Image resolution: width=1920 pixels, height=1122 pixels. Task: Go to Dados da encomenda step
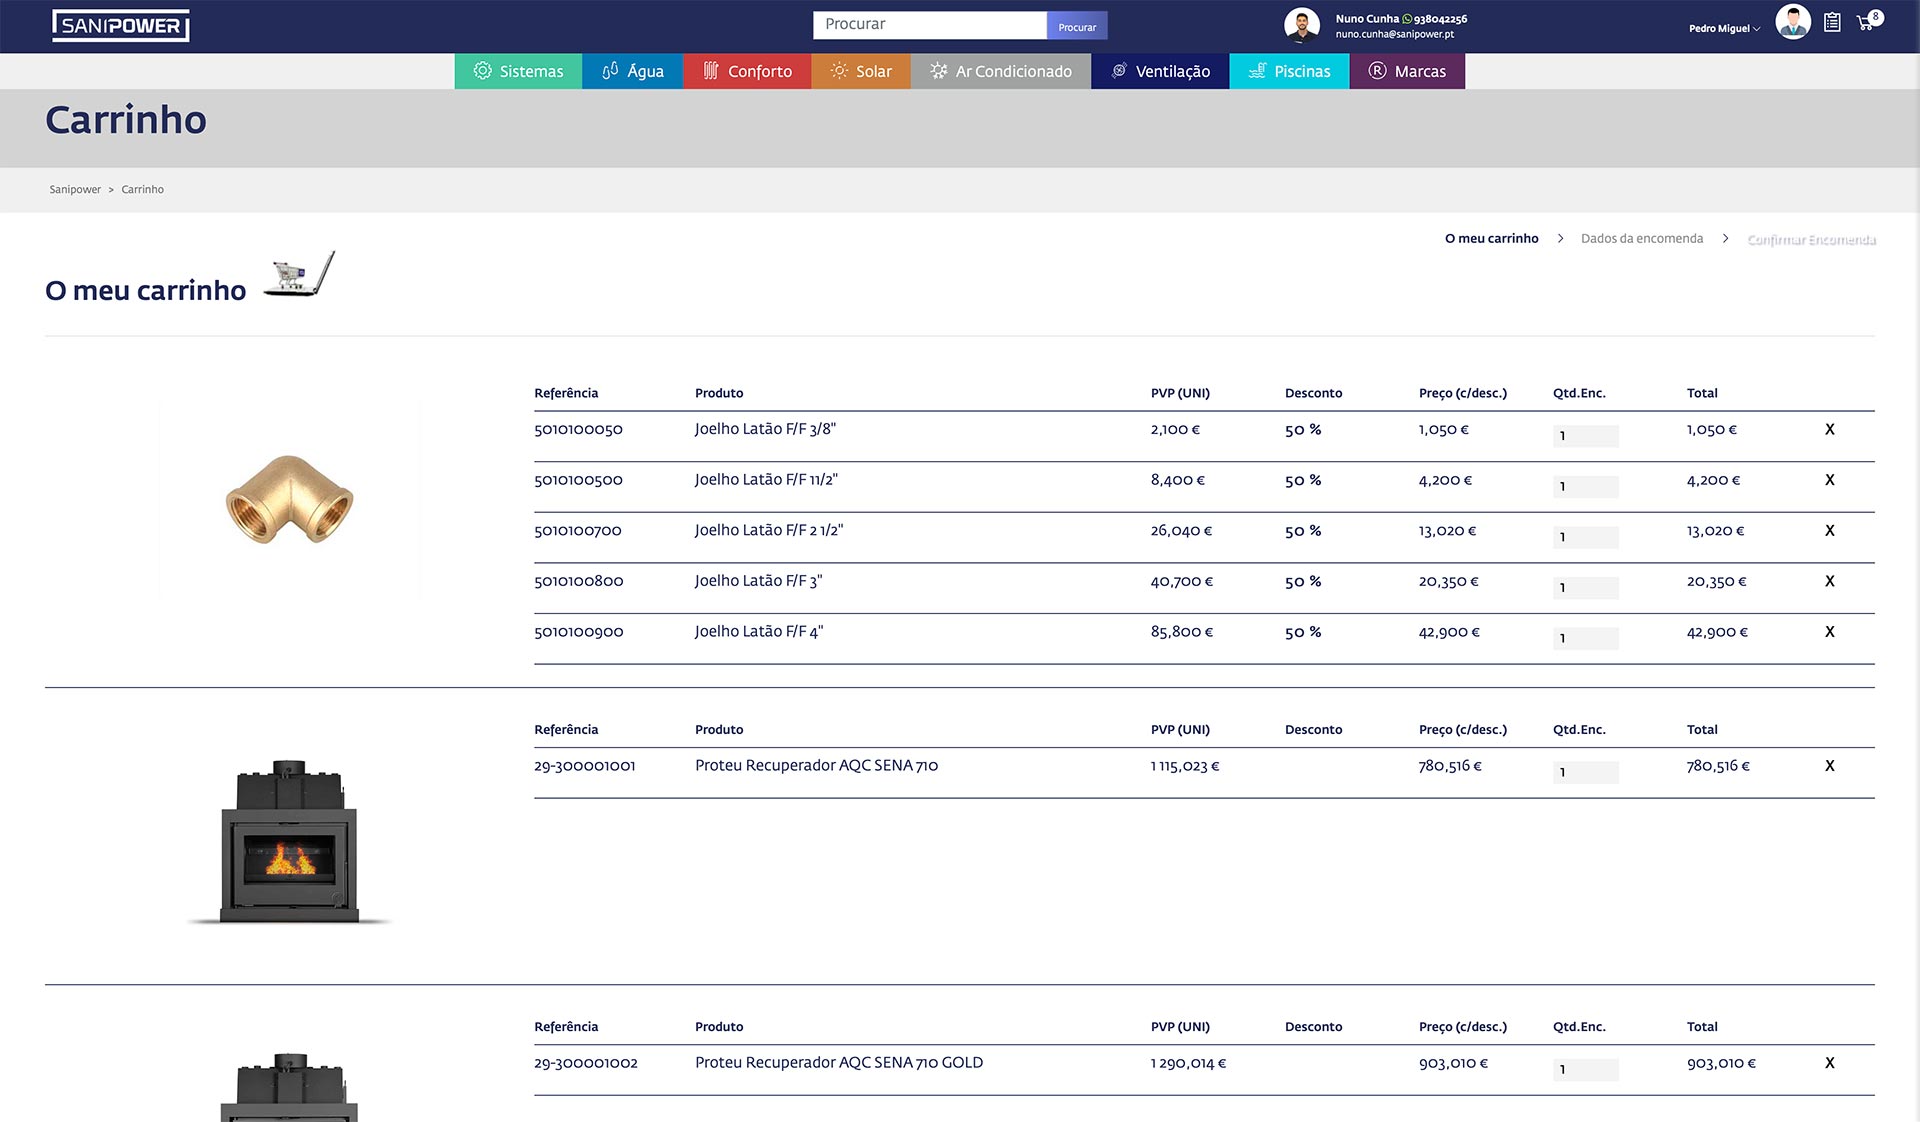tap(1642, 239)
